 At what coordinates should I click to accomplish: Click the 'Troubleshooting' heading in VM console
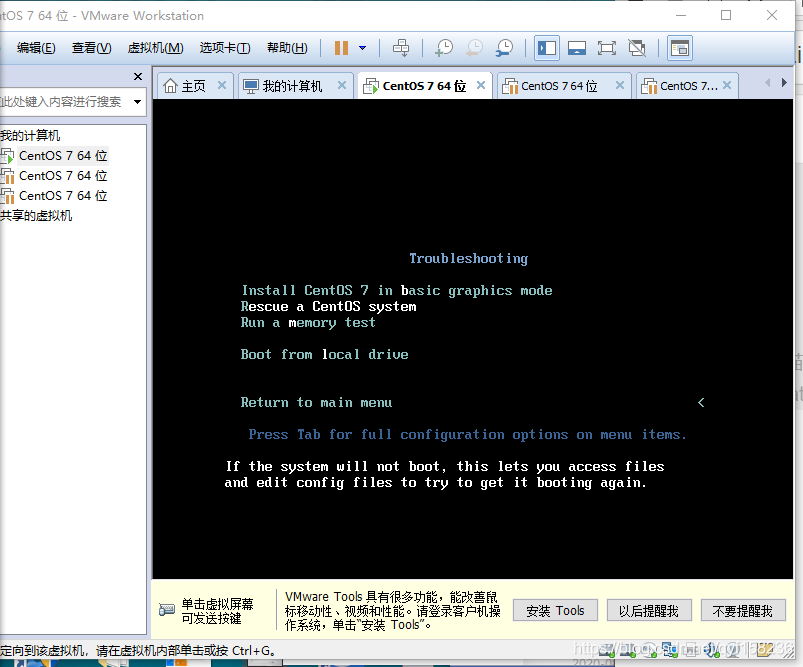[469, 258]
